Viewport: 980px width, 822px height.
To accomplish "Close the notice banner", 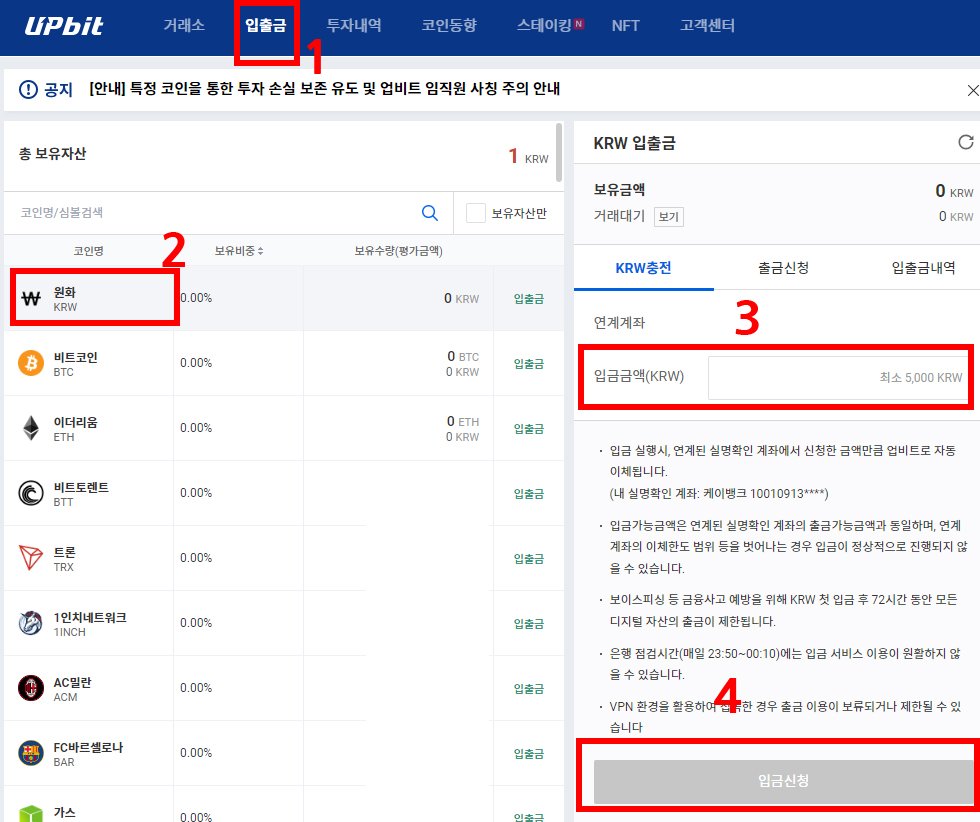I will coord(972,91).
